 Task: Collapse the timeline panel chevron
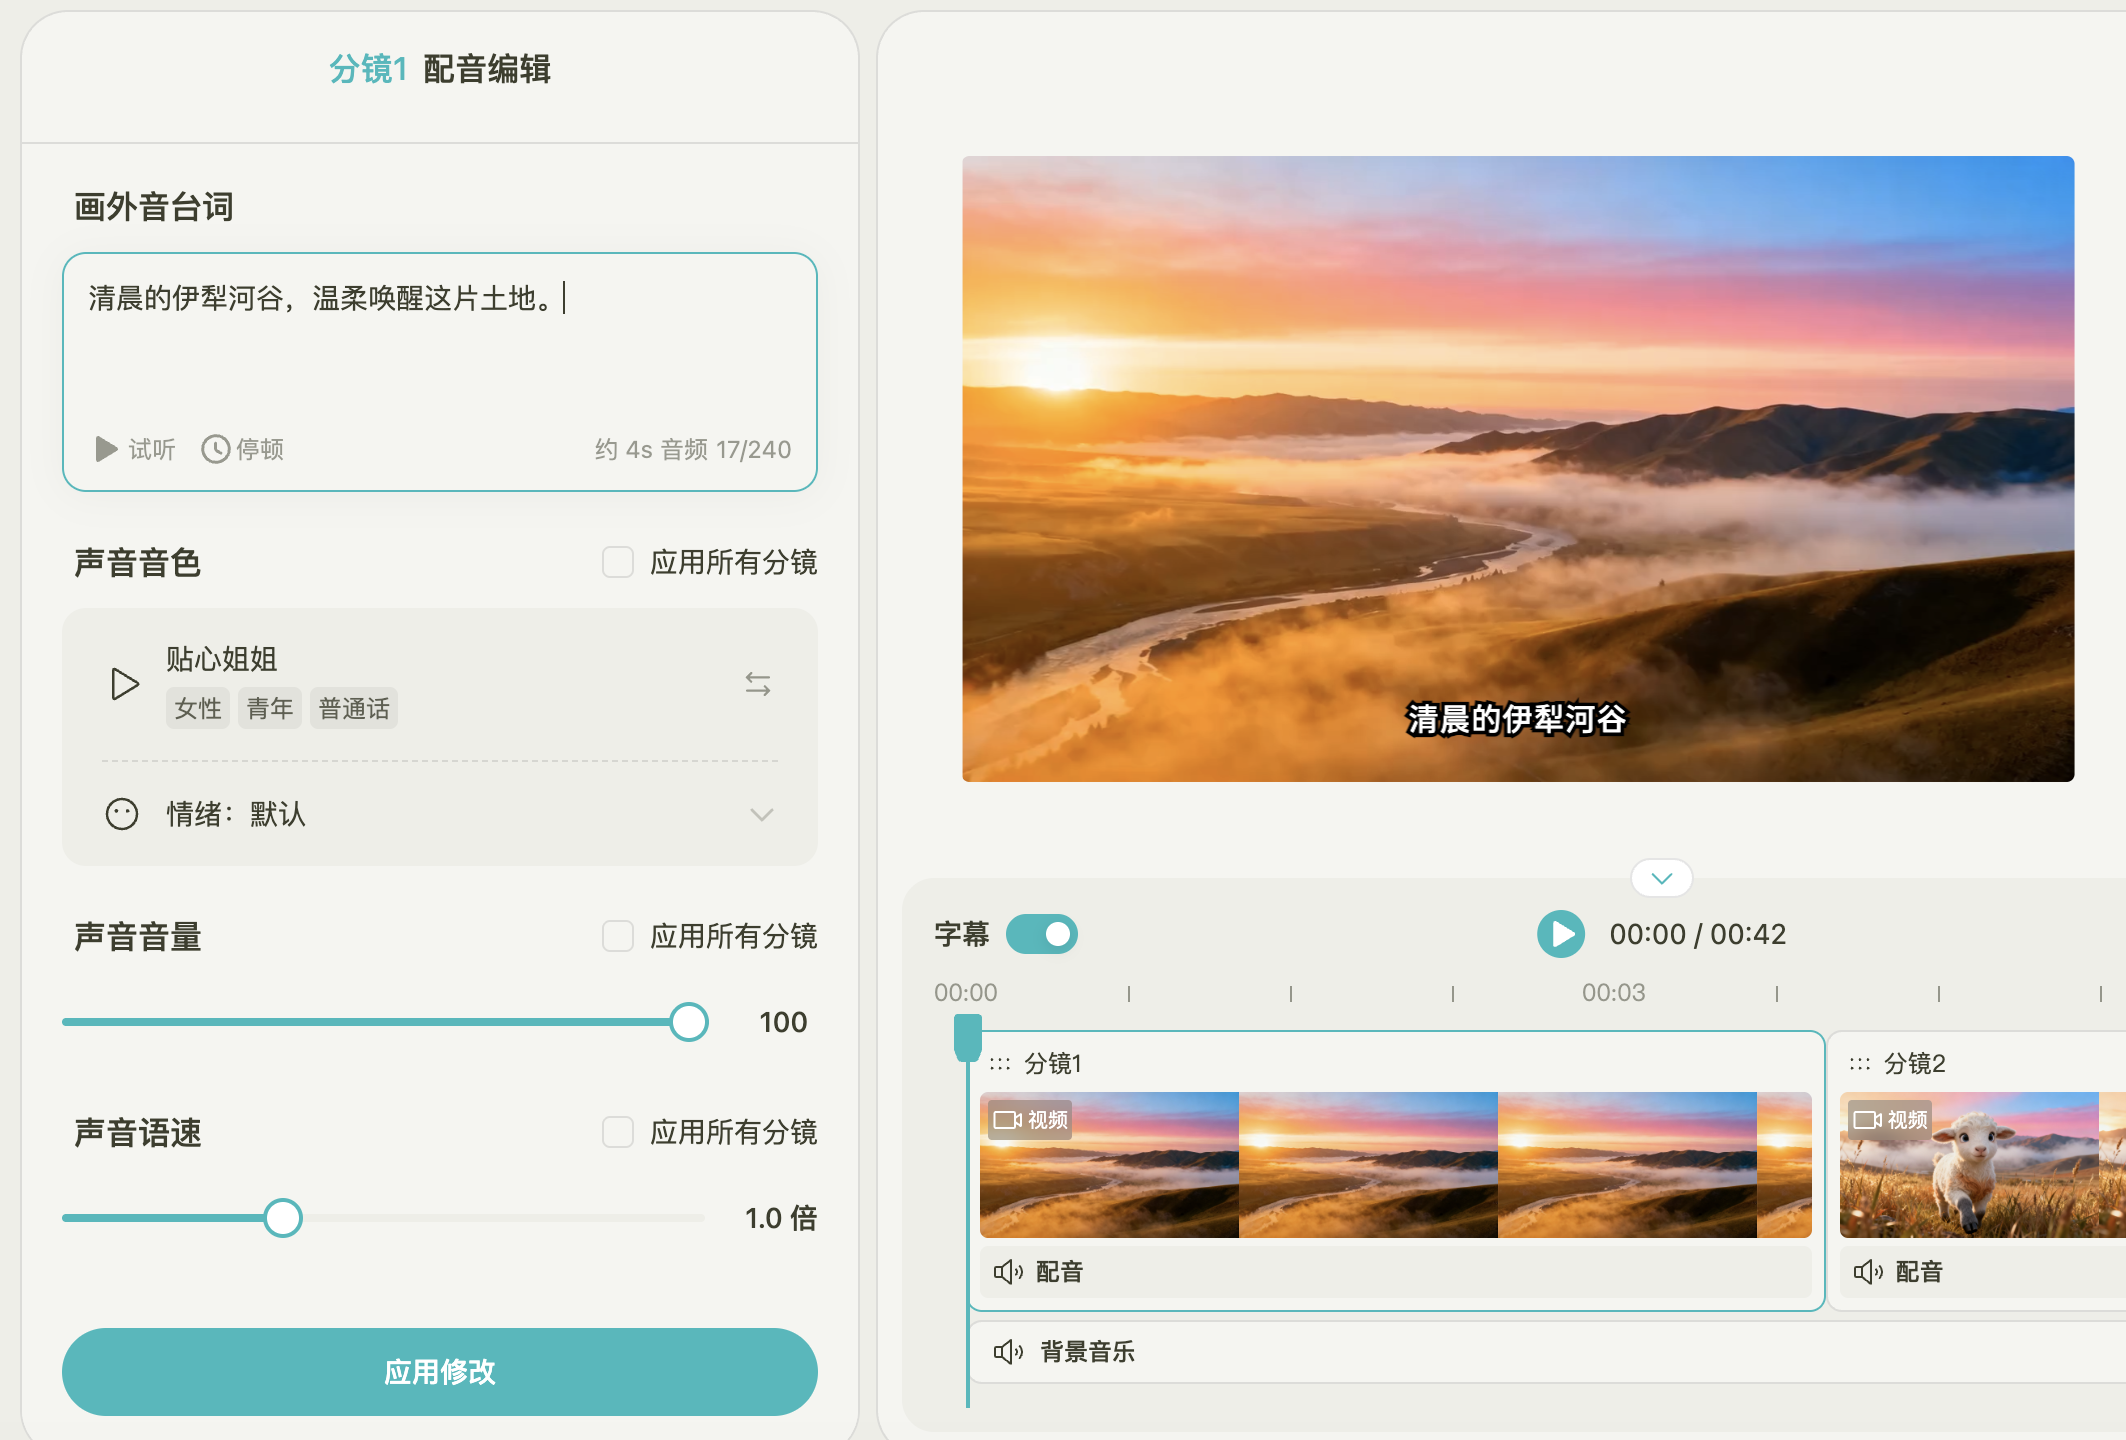click(1660, 878)
